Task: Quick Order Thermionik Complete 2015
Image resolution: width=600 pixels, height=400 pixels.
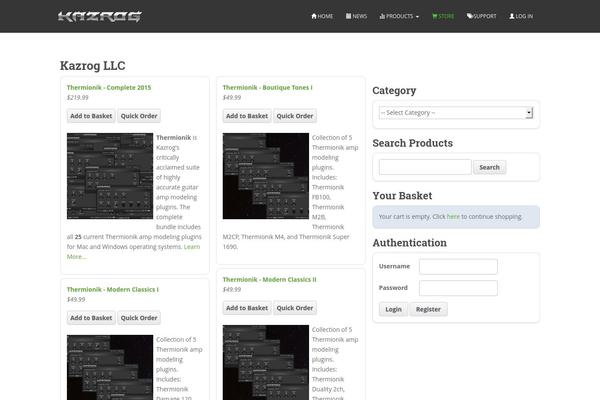Action: point(139,116)
